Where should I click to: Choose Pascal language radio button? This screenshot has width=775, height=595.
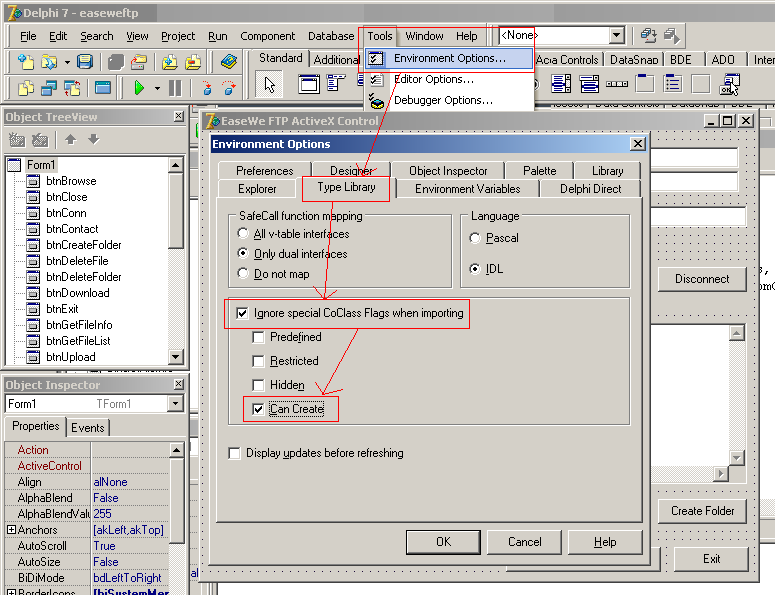click(475, 238)
